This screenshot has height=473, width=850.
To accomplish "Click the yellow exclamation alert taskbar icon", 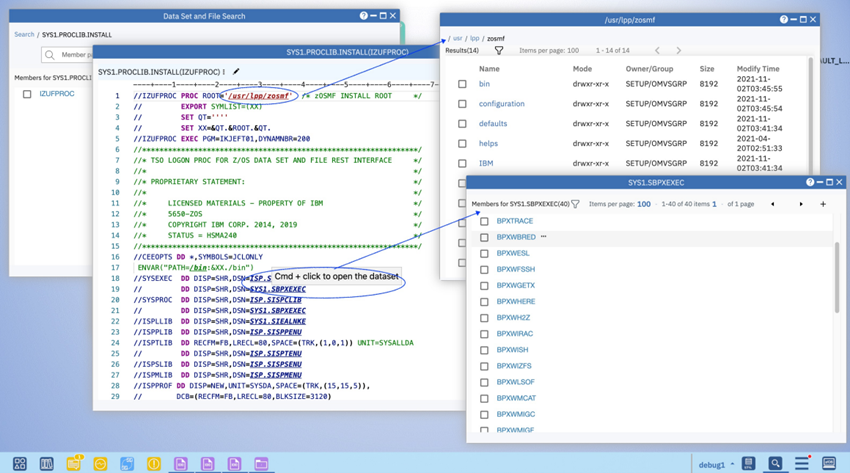I will point(154,464).
